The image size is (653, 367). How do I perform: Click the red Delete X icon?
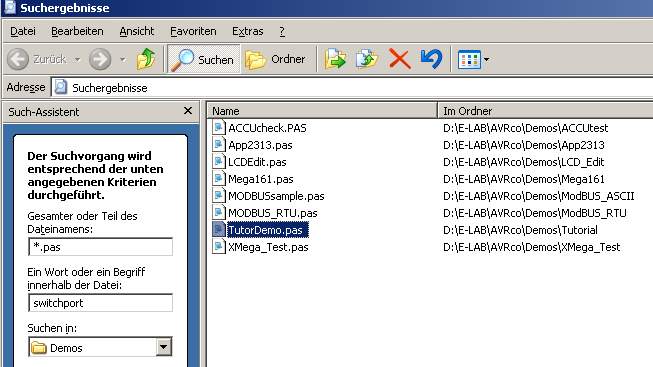coord(399,59)
